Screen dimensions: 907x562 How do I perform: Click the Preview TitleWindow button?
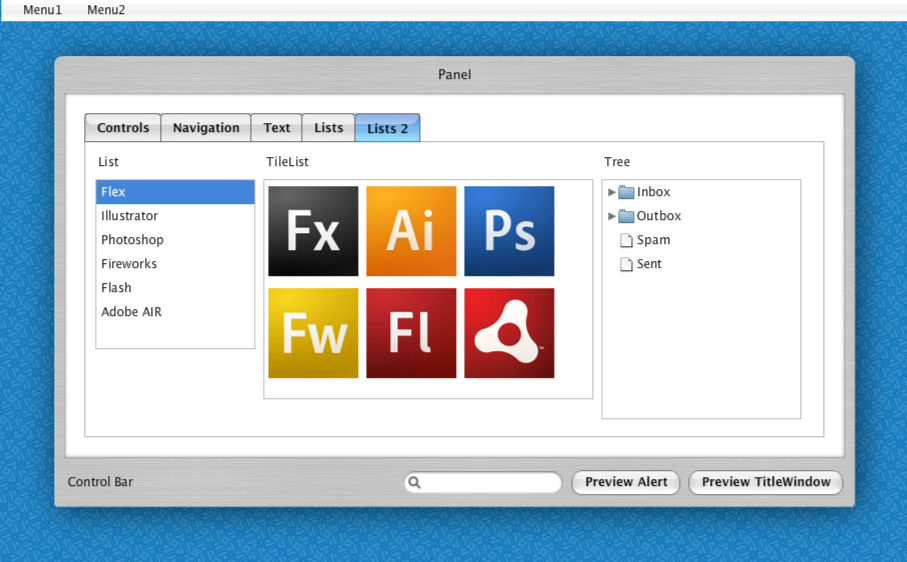click(766, 482)
